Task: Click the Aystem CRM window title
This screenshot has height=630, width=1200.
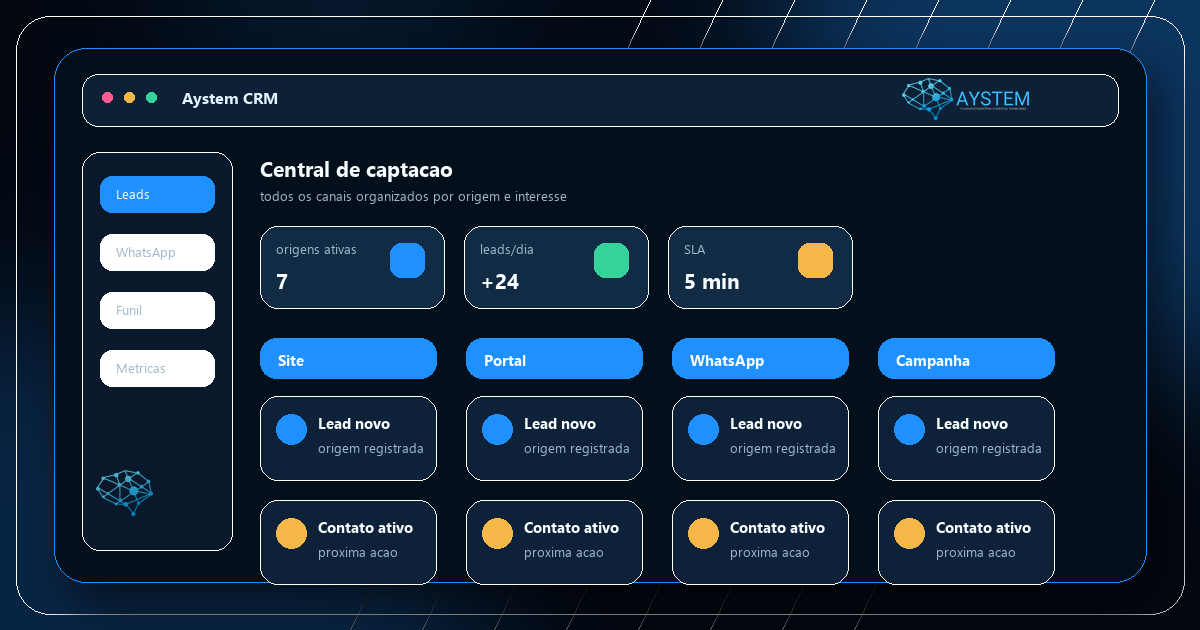Action: (x=230, y=99)
